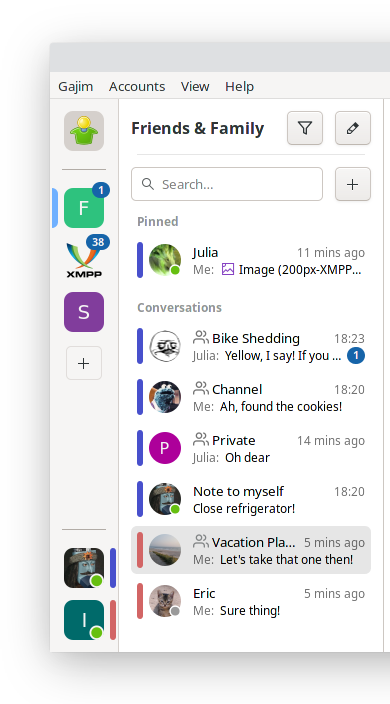Viewport: 390px width, 704px height.
Task: Add a new workspace with sidebar plus
Action: click(84, 363)
